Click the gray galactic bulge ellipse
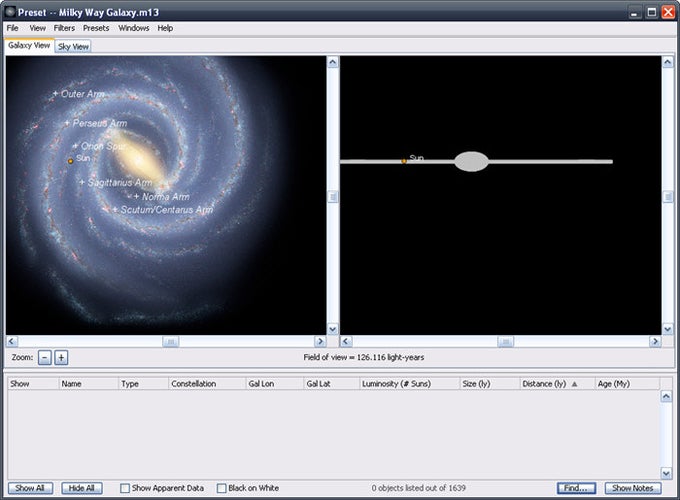This screenshot has width=680, height=500. [471, 161]
